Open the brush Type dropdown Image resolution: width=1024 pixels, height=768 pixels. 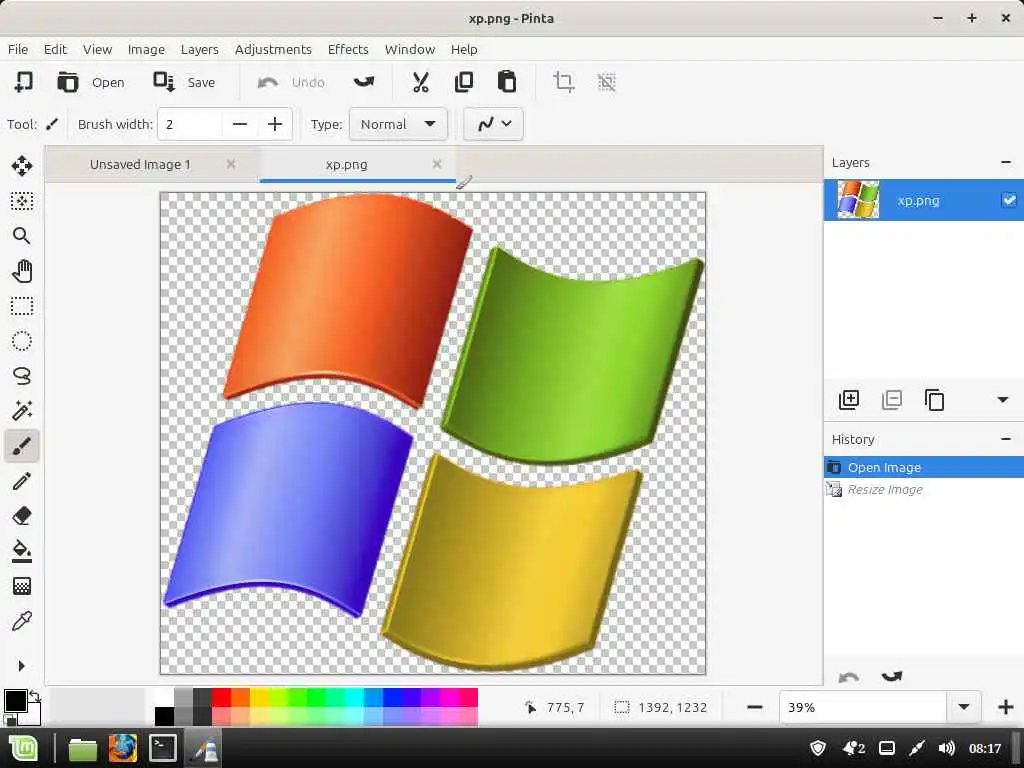click(x=398, y=124)
